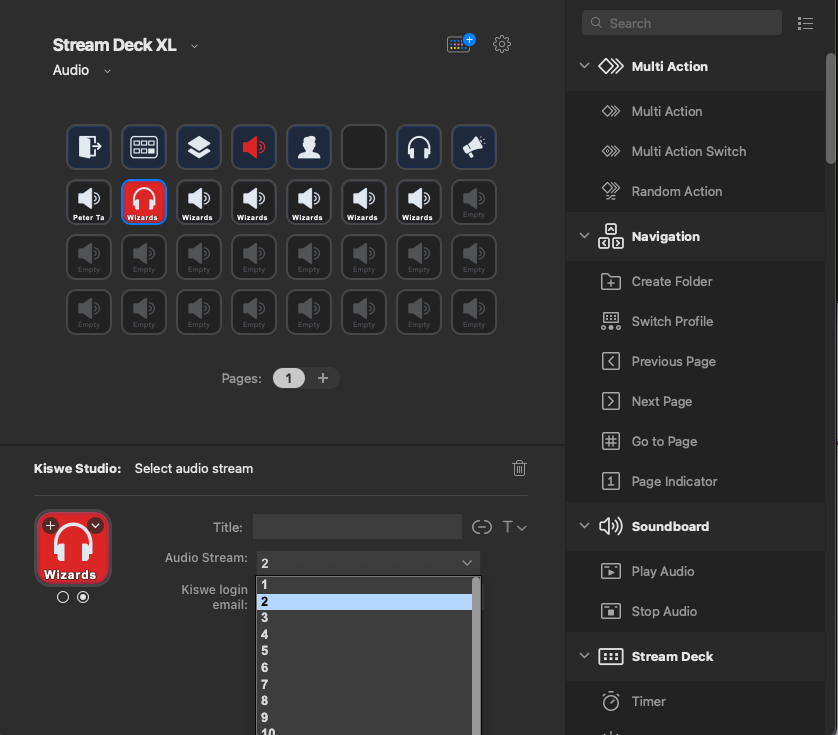Click the white headphones key in top row
The width and height of the screenshot is (838, 735).
point(419,147)
